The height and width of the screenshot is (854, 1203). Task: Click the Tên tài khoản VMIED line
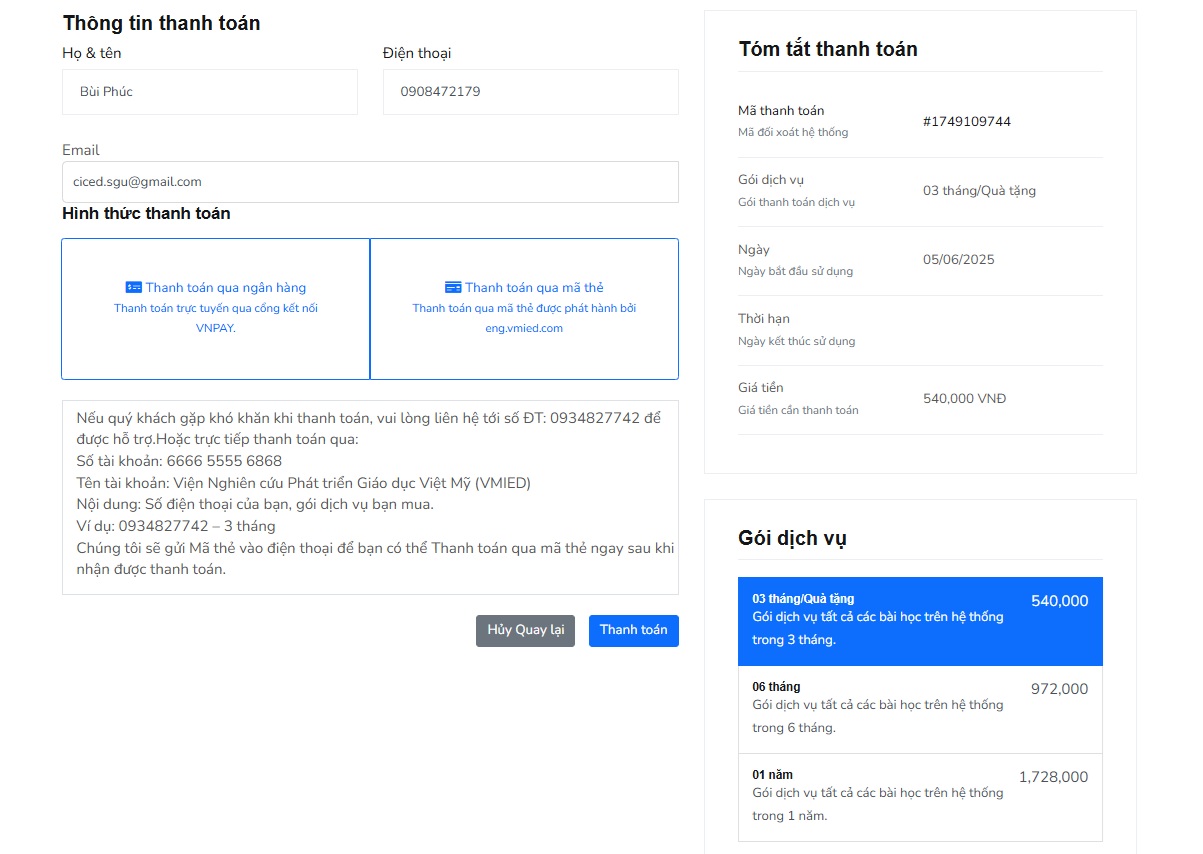tap(304, 483)
